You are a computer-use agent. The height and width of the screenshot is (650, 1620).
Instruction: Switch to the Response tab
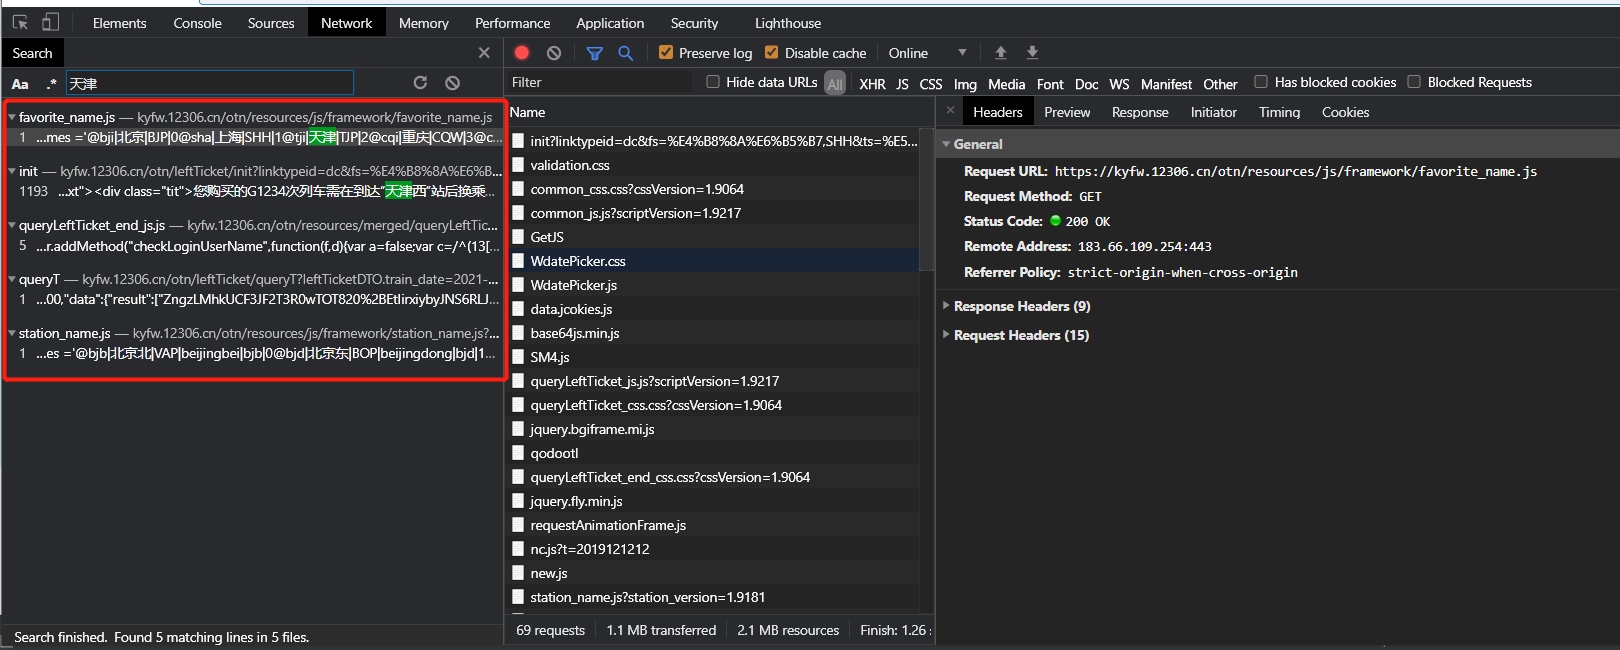coord(1140,112)
